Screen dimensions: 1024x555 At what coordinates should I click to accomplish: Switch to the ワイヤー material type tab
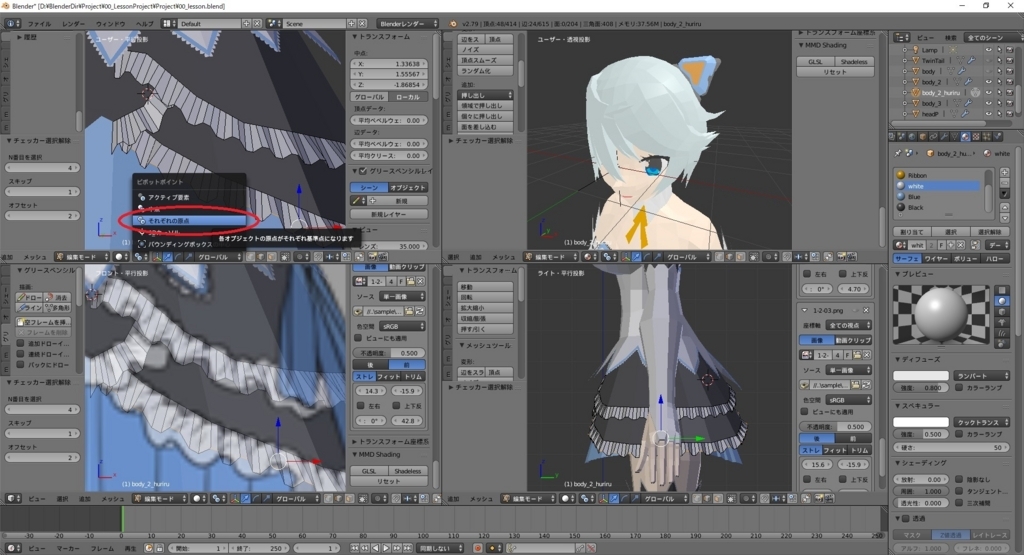(x=936, y=259)
